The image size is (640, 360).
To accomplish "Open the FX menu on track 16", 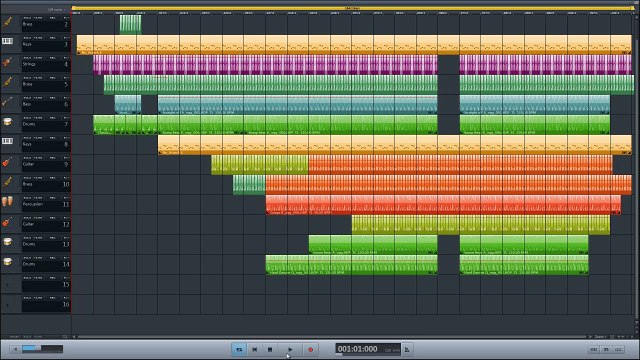I will [66, 298].
